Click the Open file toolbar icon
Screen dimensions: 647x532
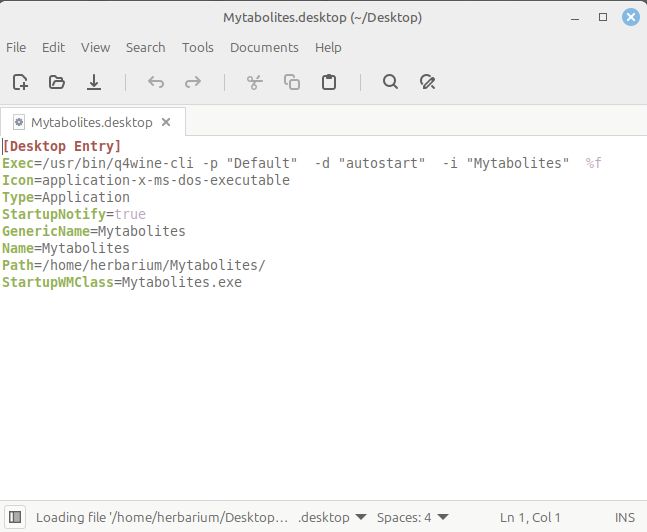57,82
